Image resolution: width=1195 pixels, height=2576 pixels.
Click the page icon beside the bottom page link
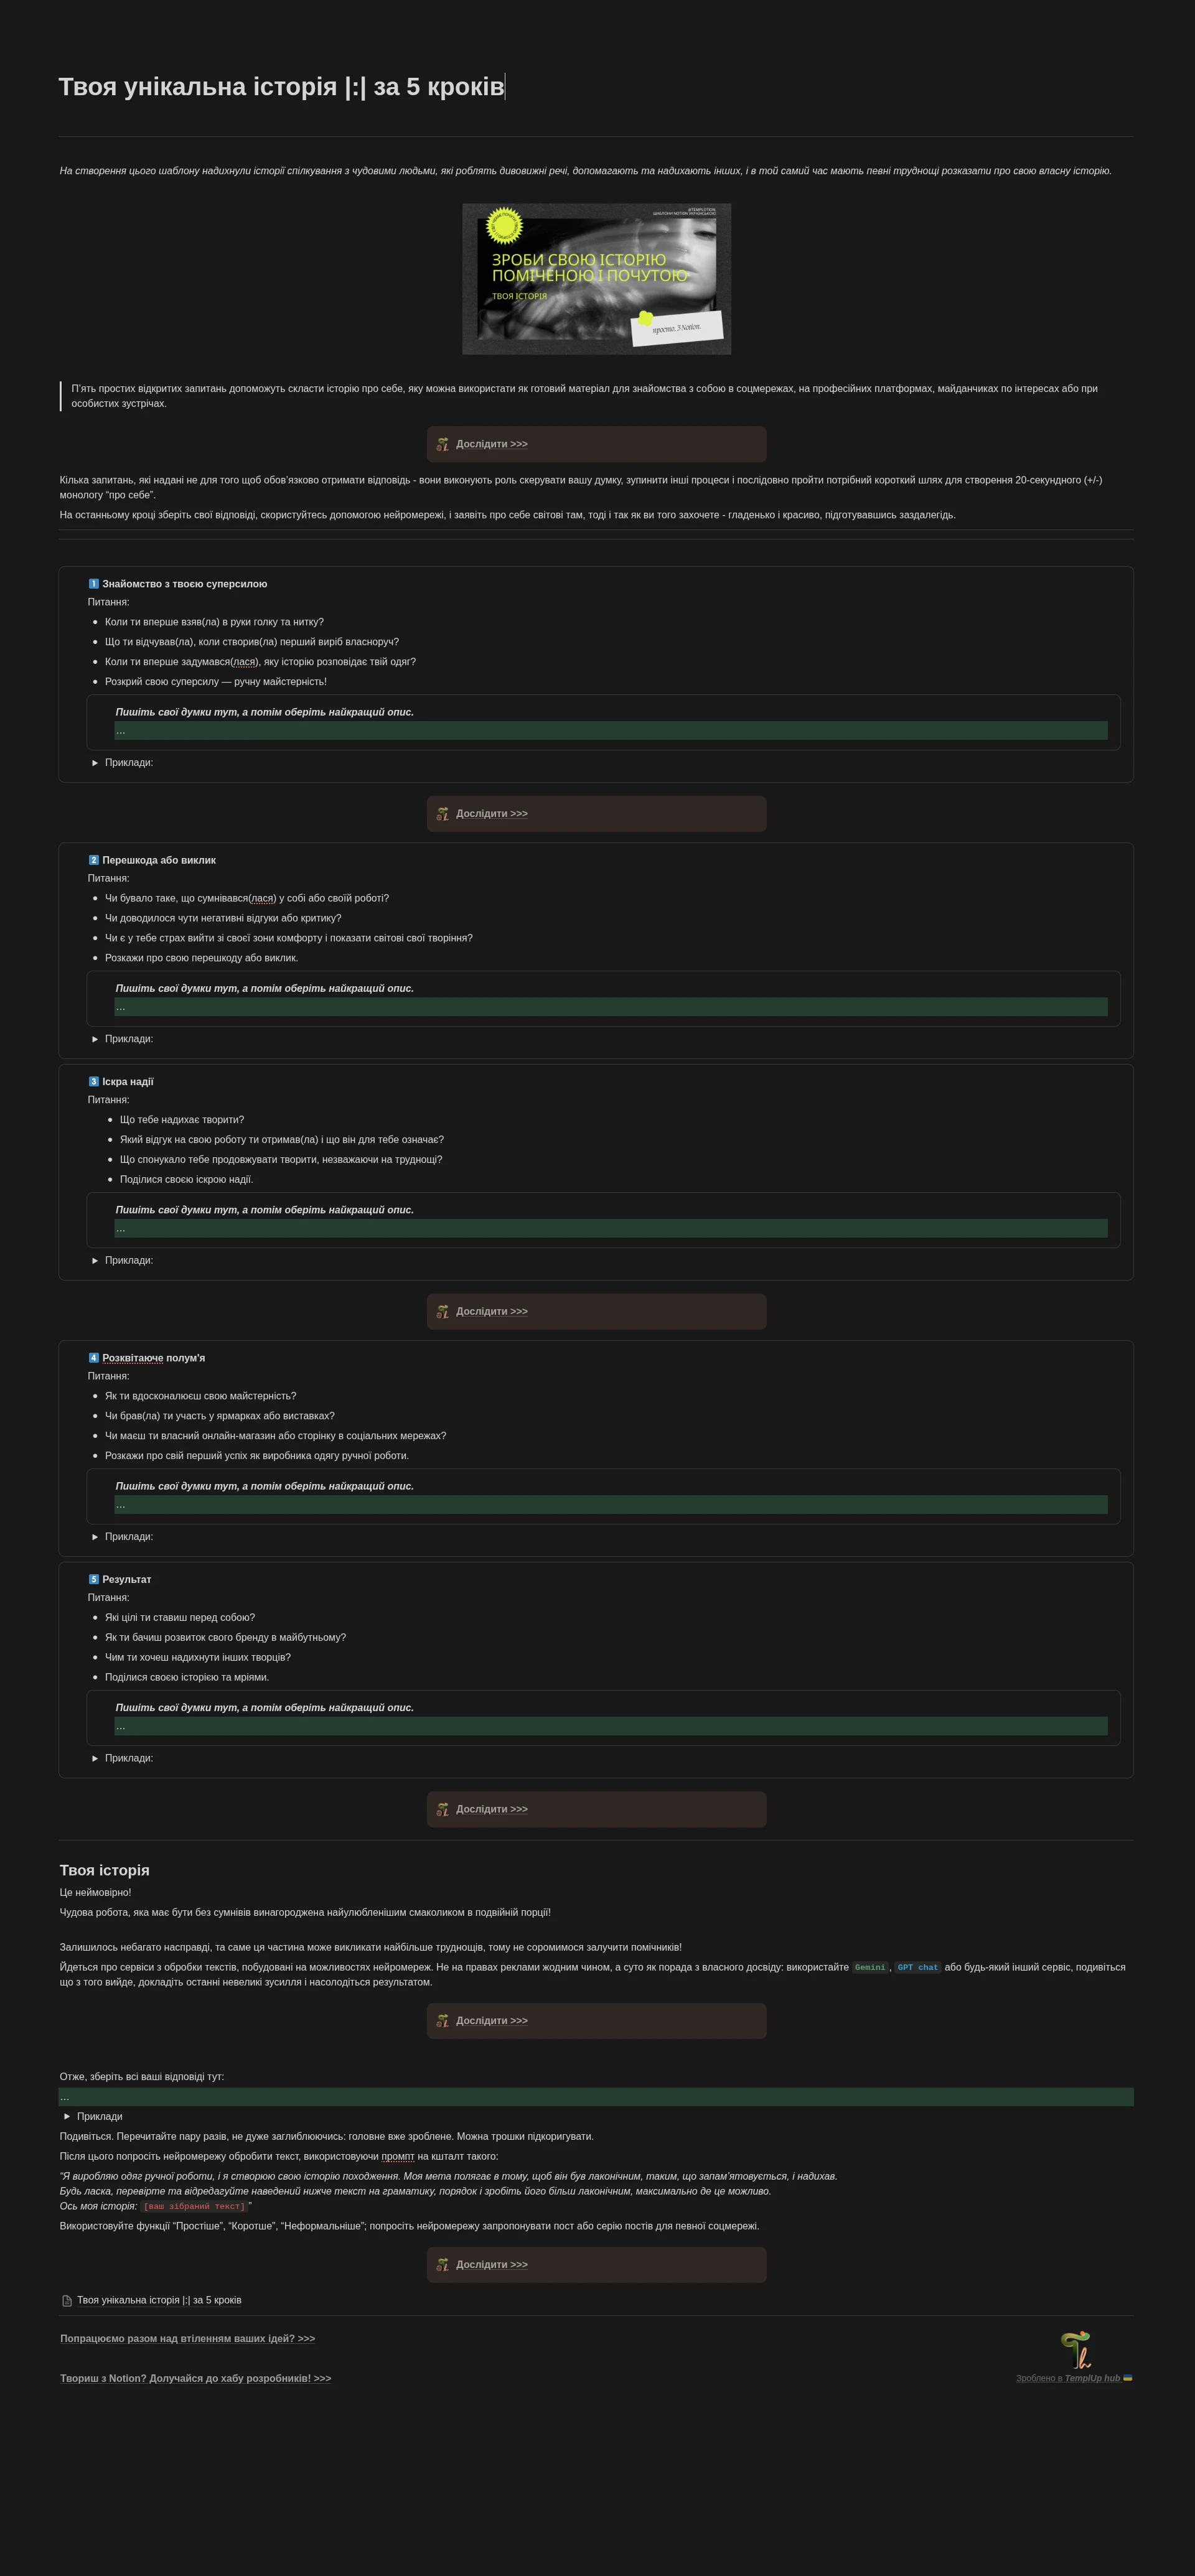click(x=67, y=2300)
